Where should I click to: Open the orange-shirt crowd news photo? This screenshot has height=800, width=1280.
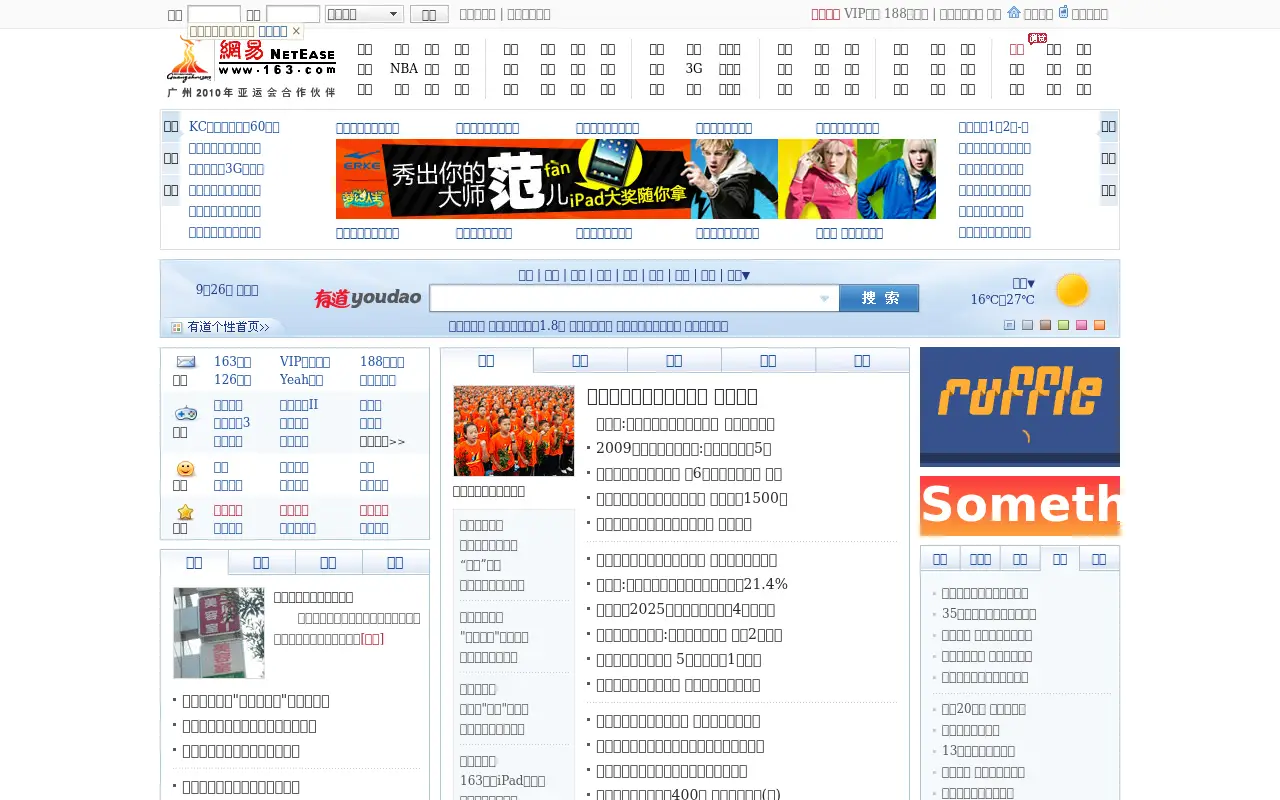513,431
